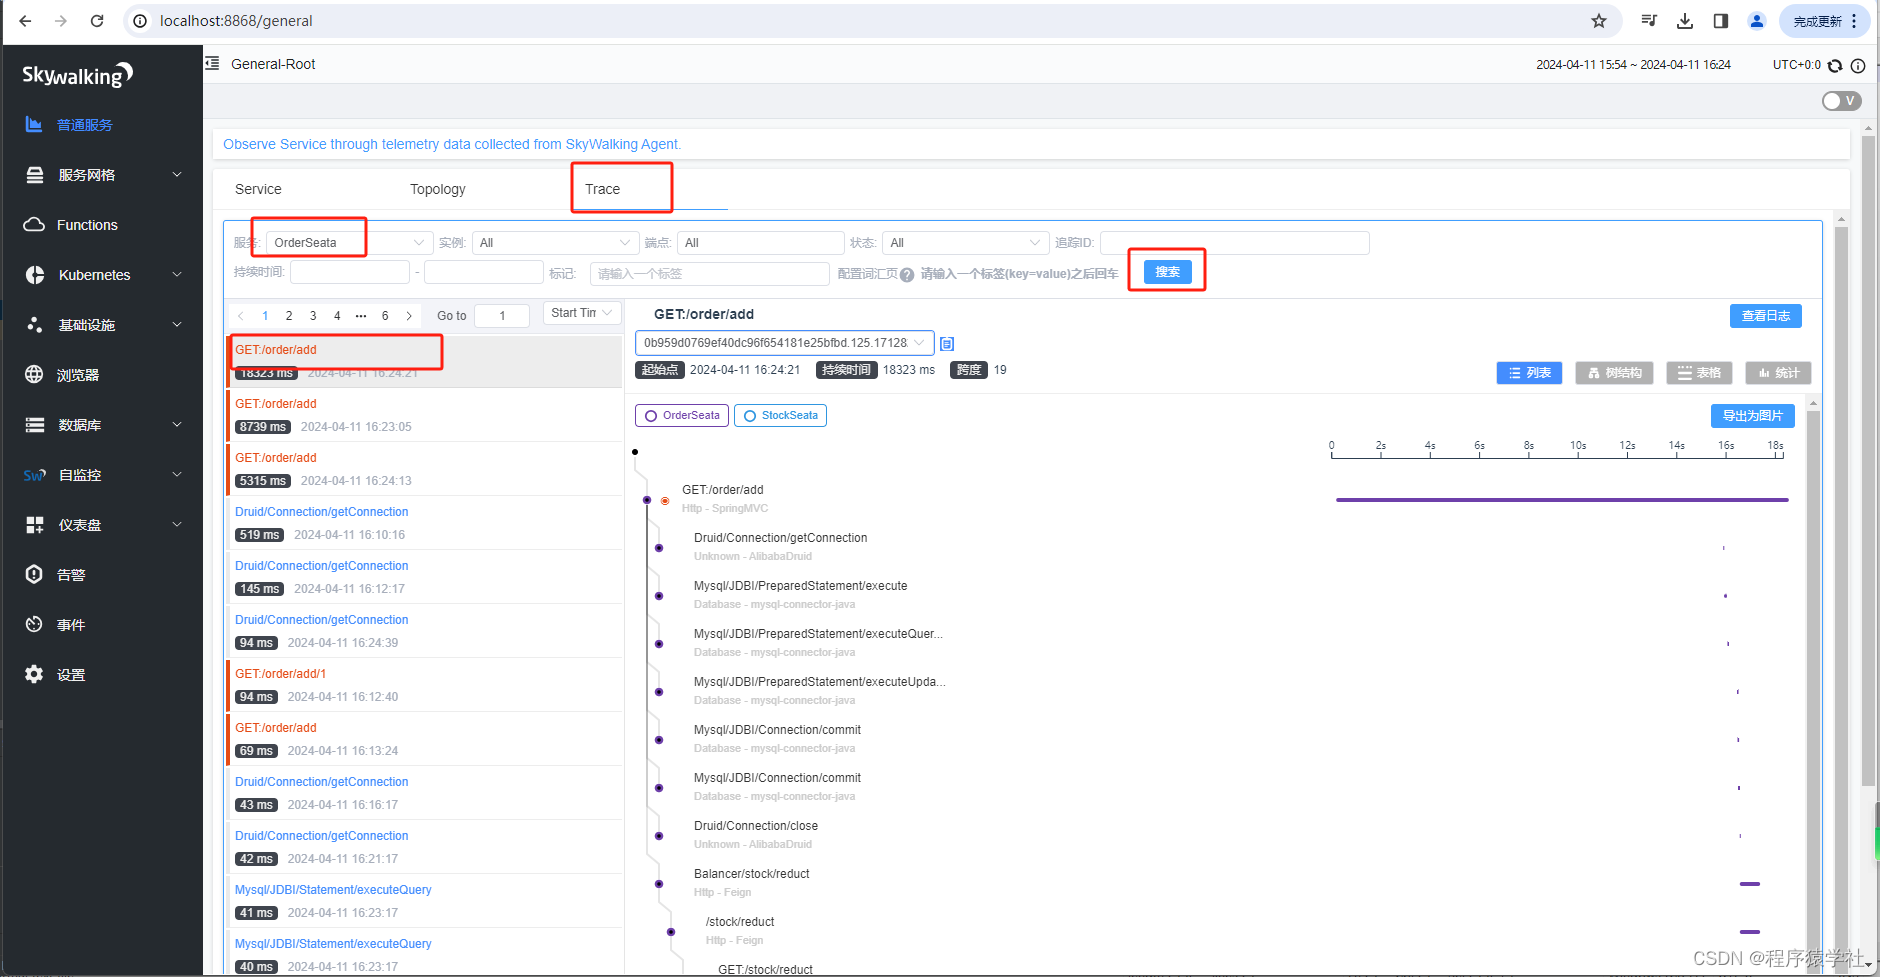This screenshot has height=977, width=1880.
Task: Click the /stock/reduct span duration bar
Action: [x=1749, y=932]
